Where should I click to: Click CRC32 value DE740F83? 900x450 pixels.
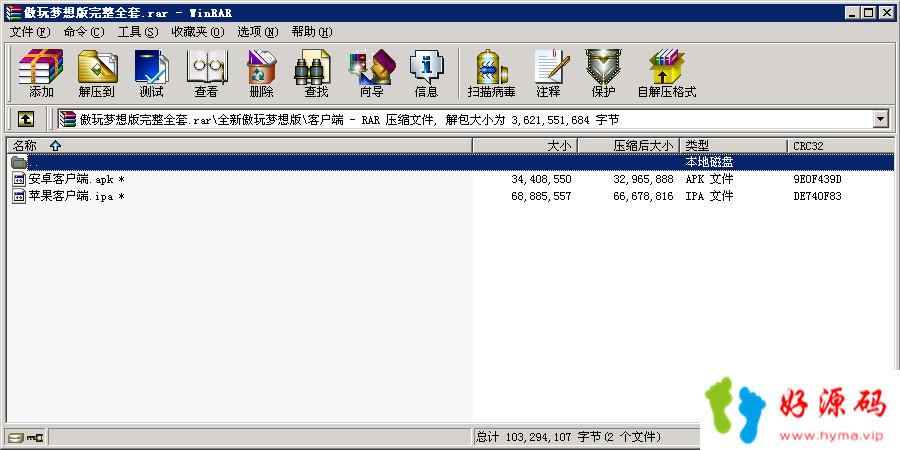click(x=817, y=196)
